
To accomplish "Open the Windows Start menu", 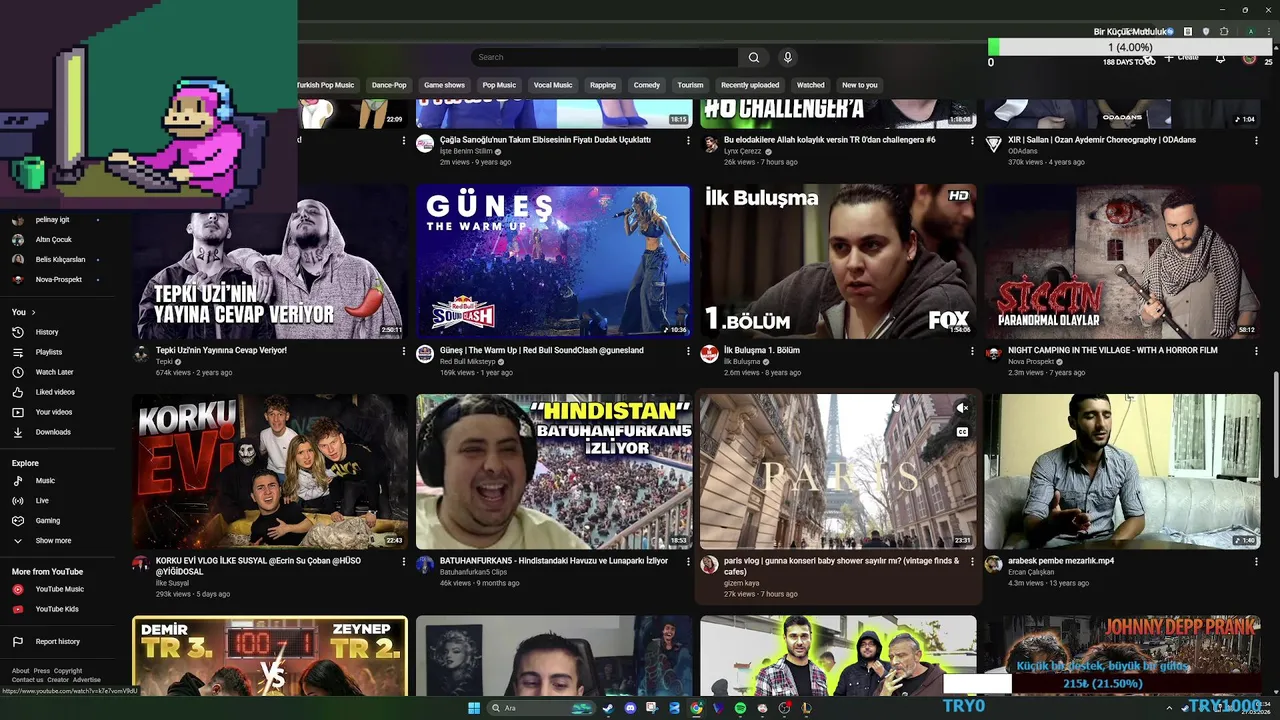I will tap(474, 708).
